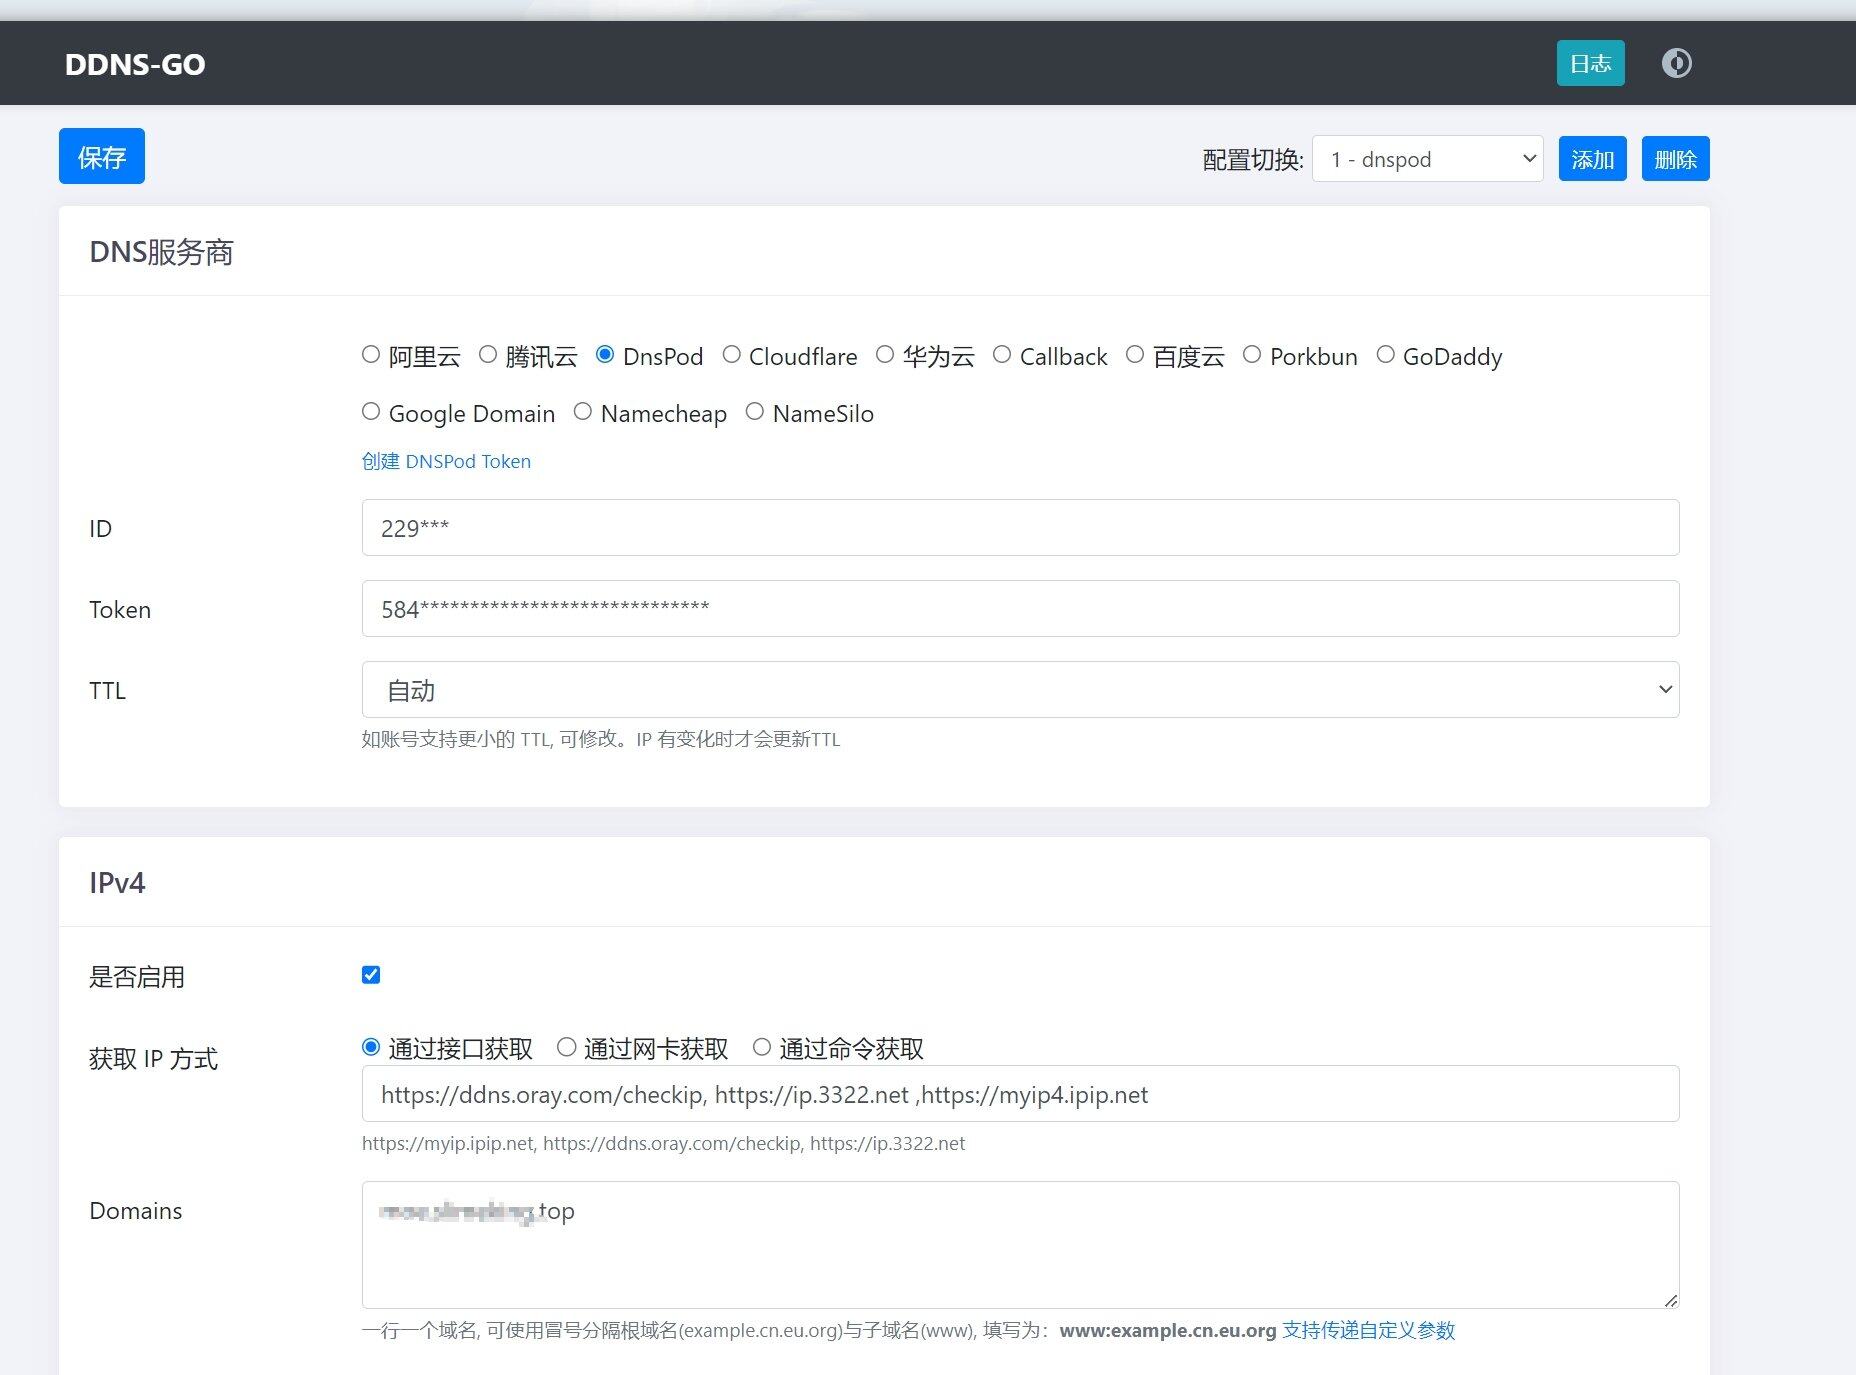The image size is (1856, 1375).
Task: Select the 华为云 provider radio
Action: point(885,354)
